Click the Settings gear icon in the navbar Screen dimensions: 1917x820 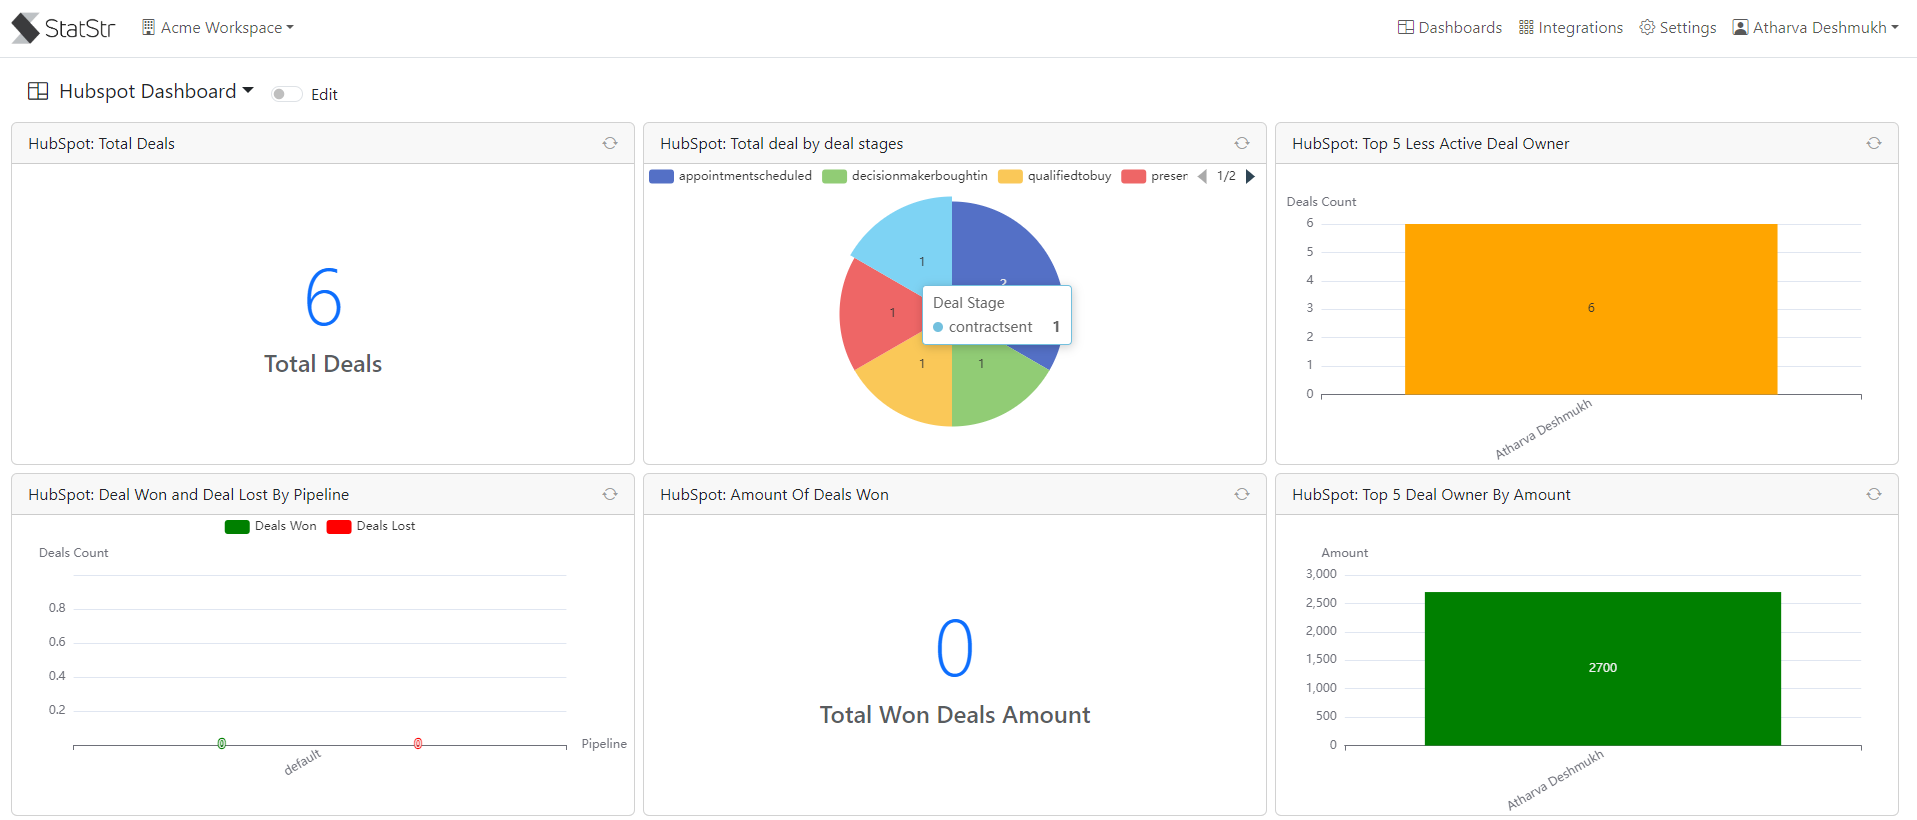pos(1647,28)
